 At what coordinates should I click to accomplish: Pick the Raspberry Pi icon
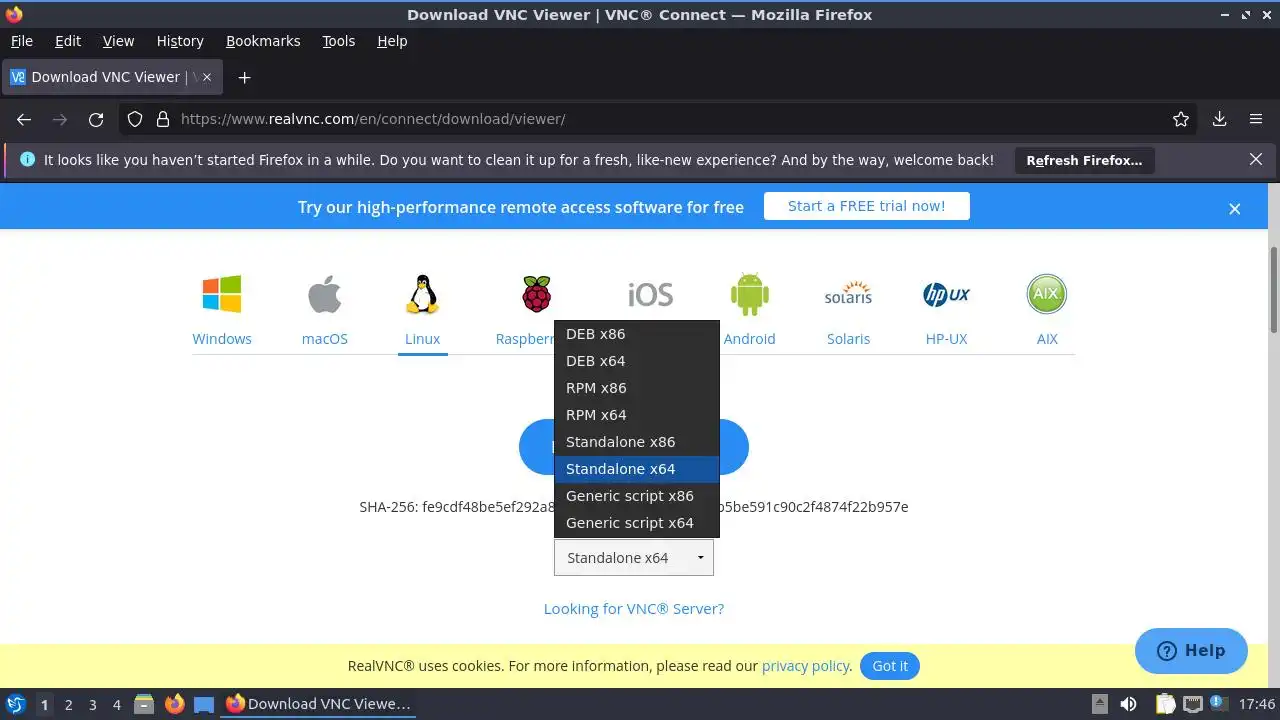tap(537, 295)
